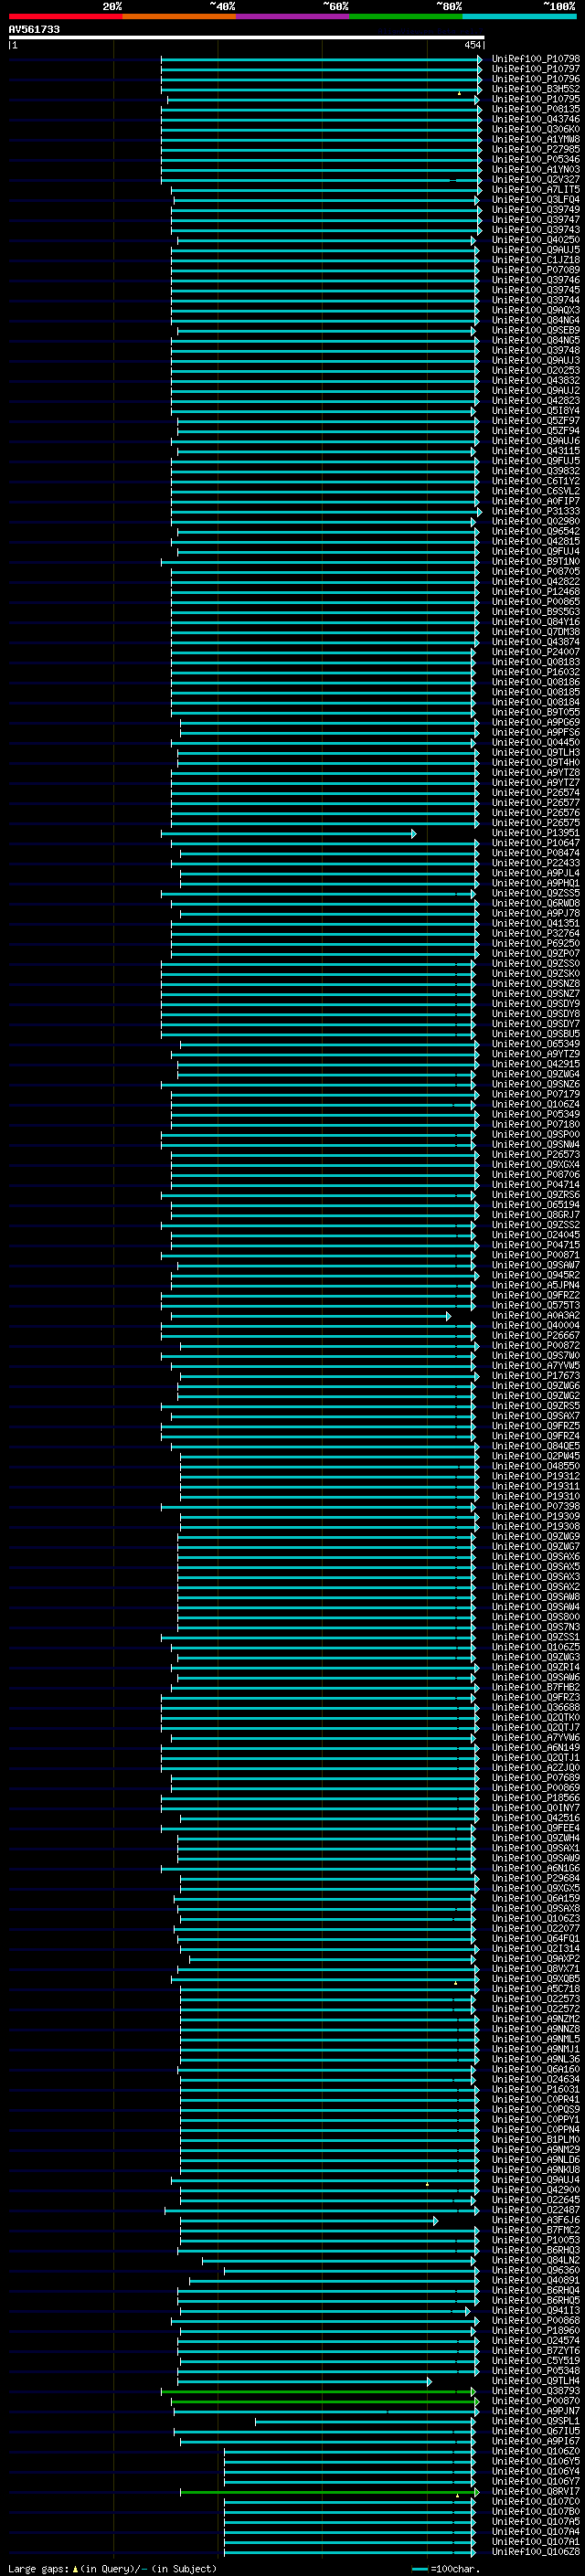This screenshot has width=585, height=2576.
Task: Select the label UniRef100_Q43746
Action: tap(536, 119)
